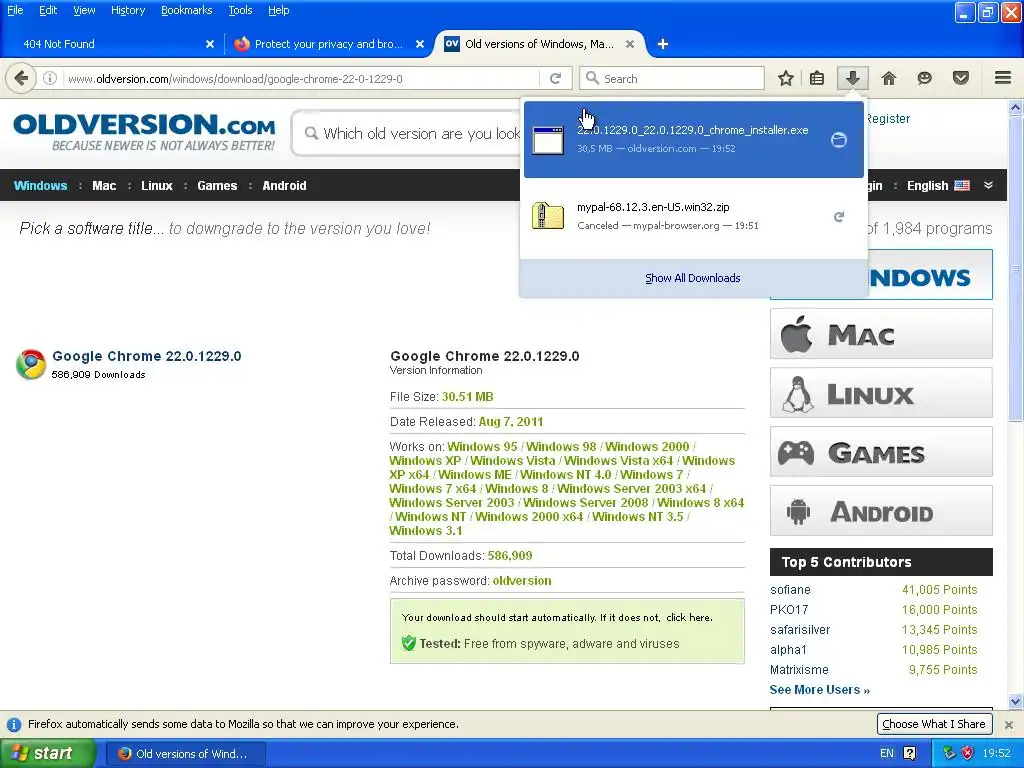Click Show All Downloads

693,278
